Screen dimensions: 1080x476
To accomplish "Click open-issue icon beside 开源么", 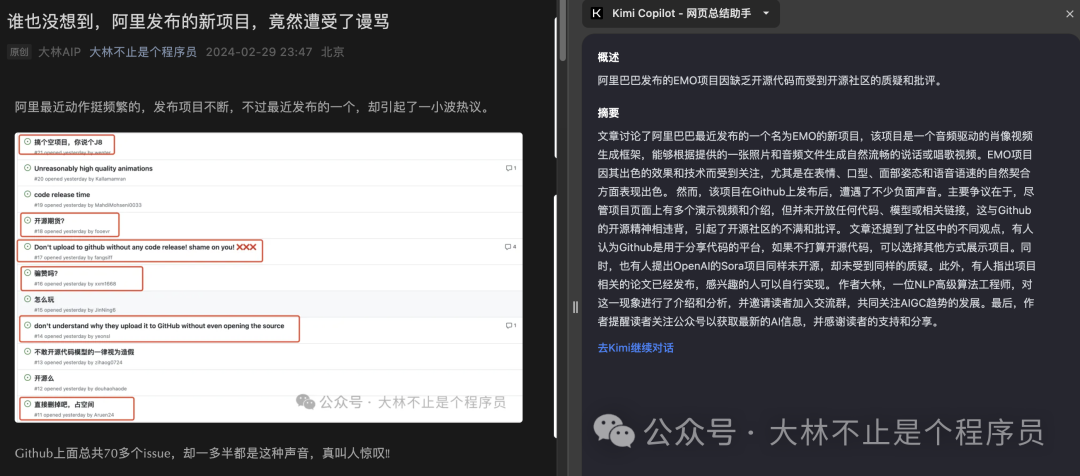I will pos(28,377).
